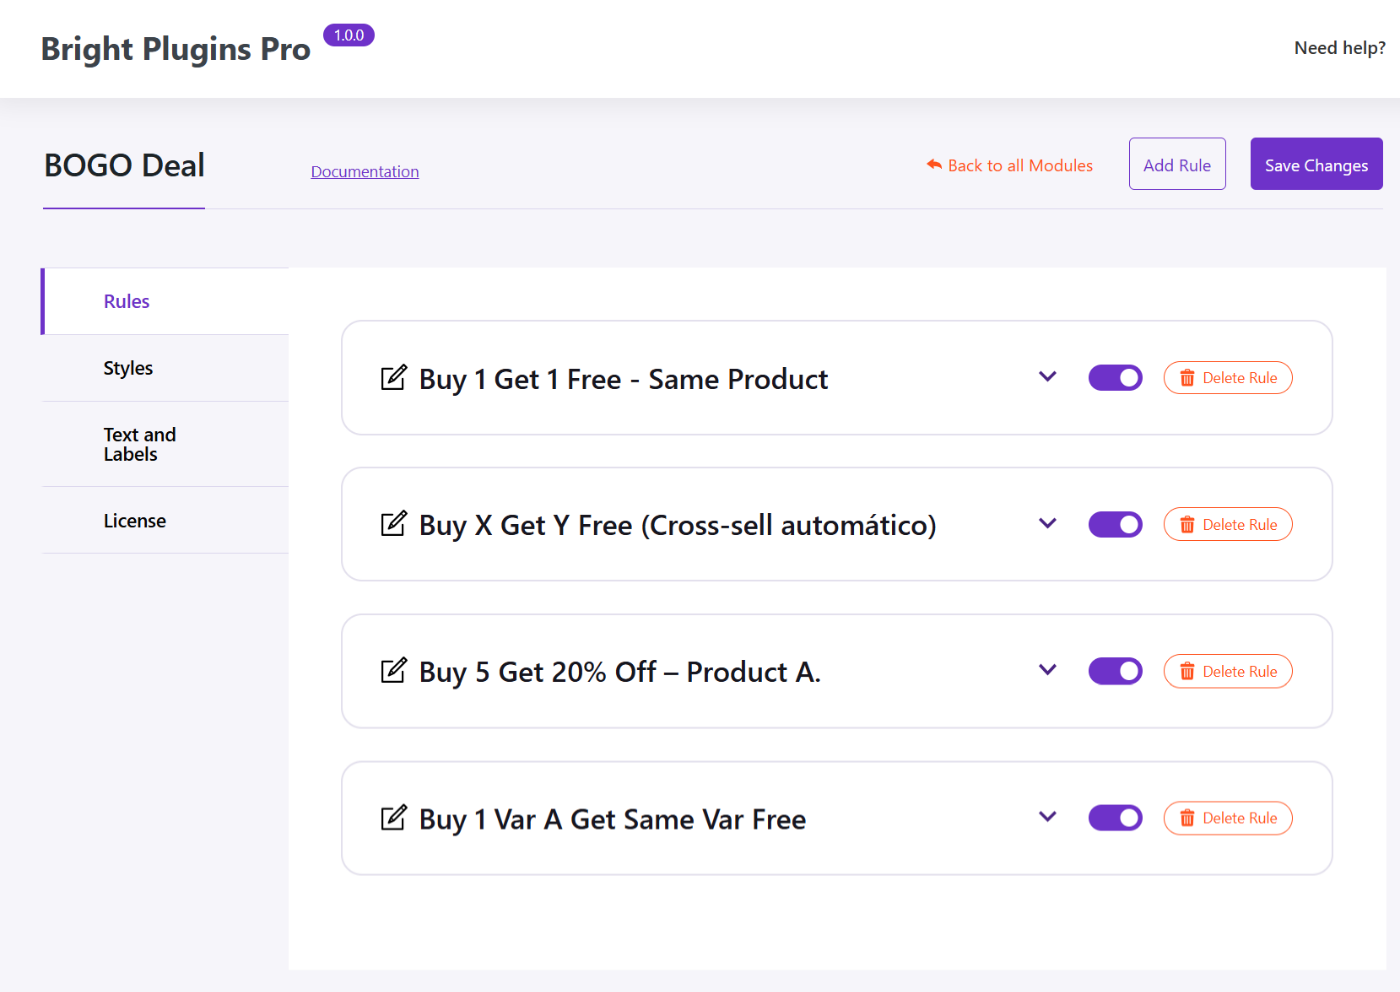Click edit pencil icon for Buy 1 Get 1 Free rule

pos(394,378)
